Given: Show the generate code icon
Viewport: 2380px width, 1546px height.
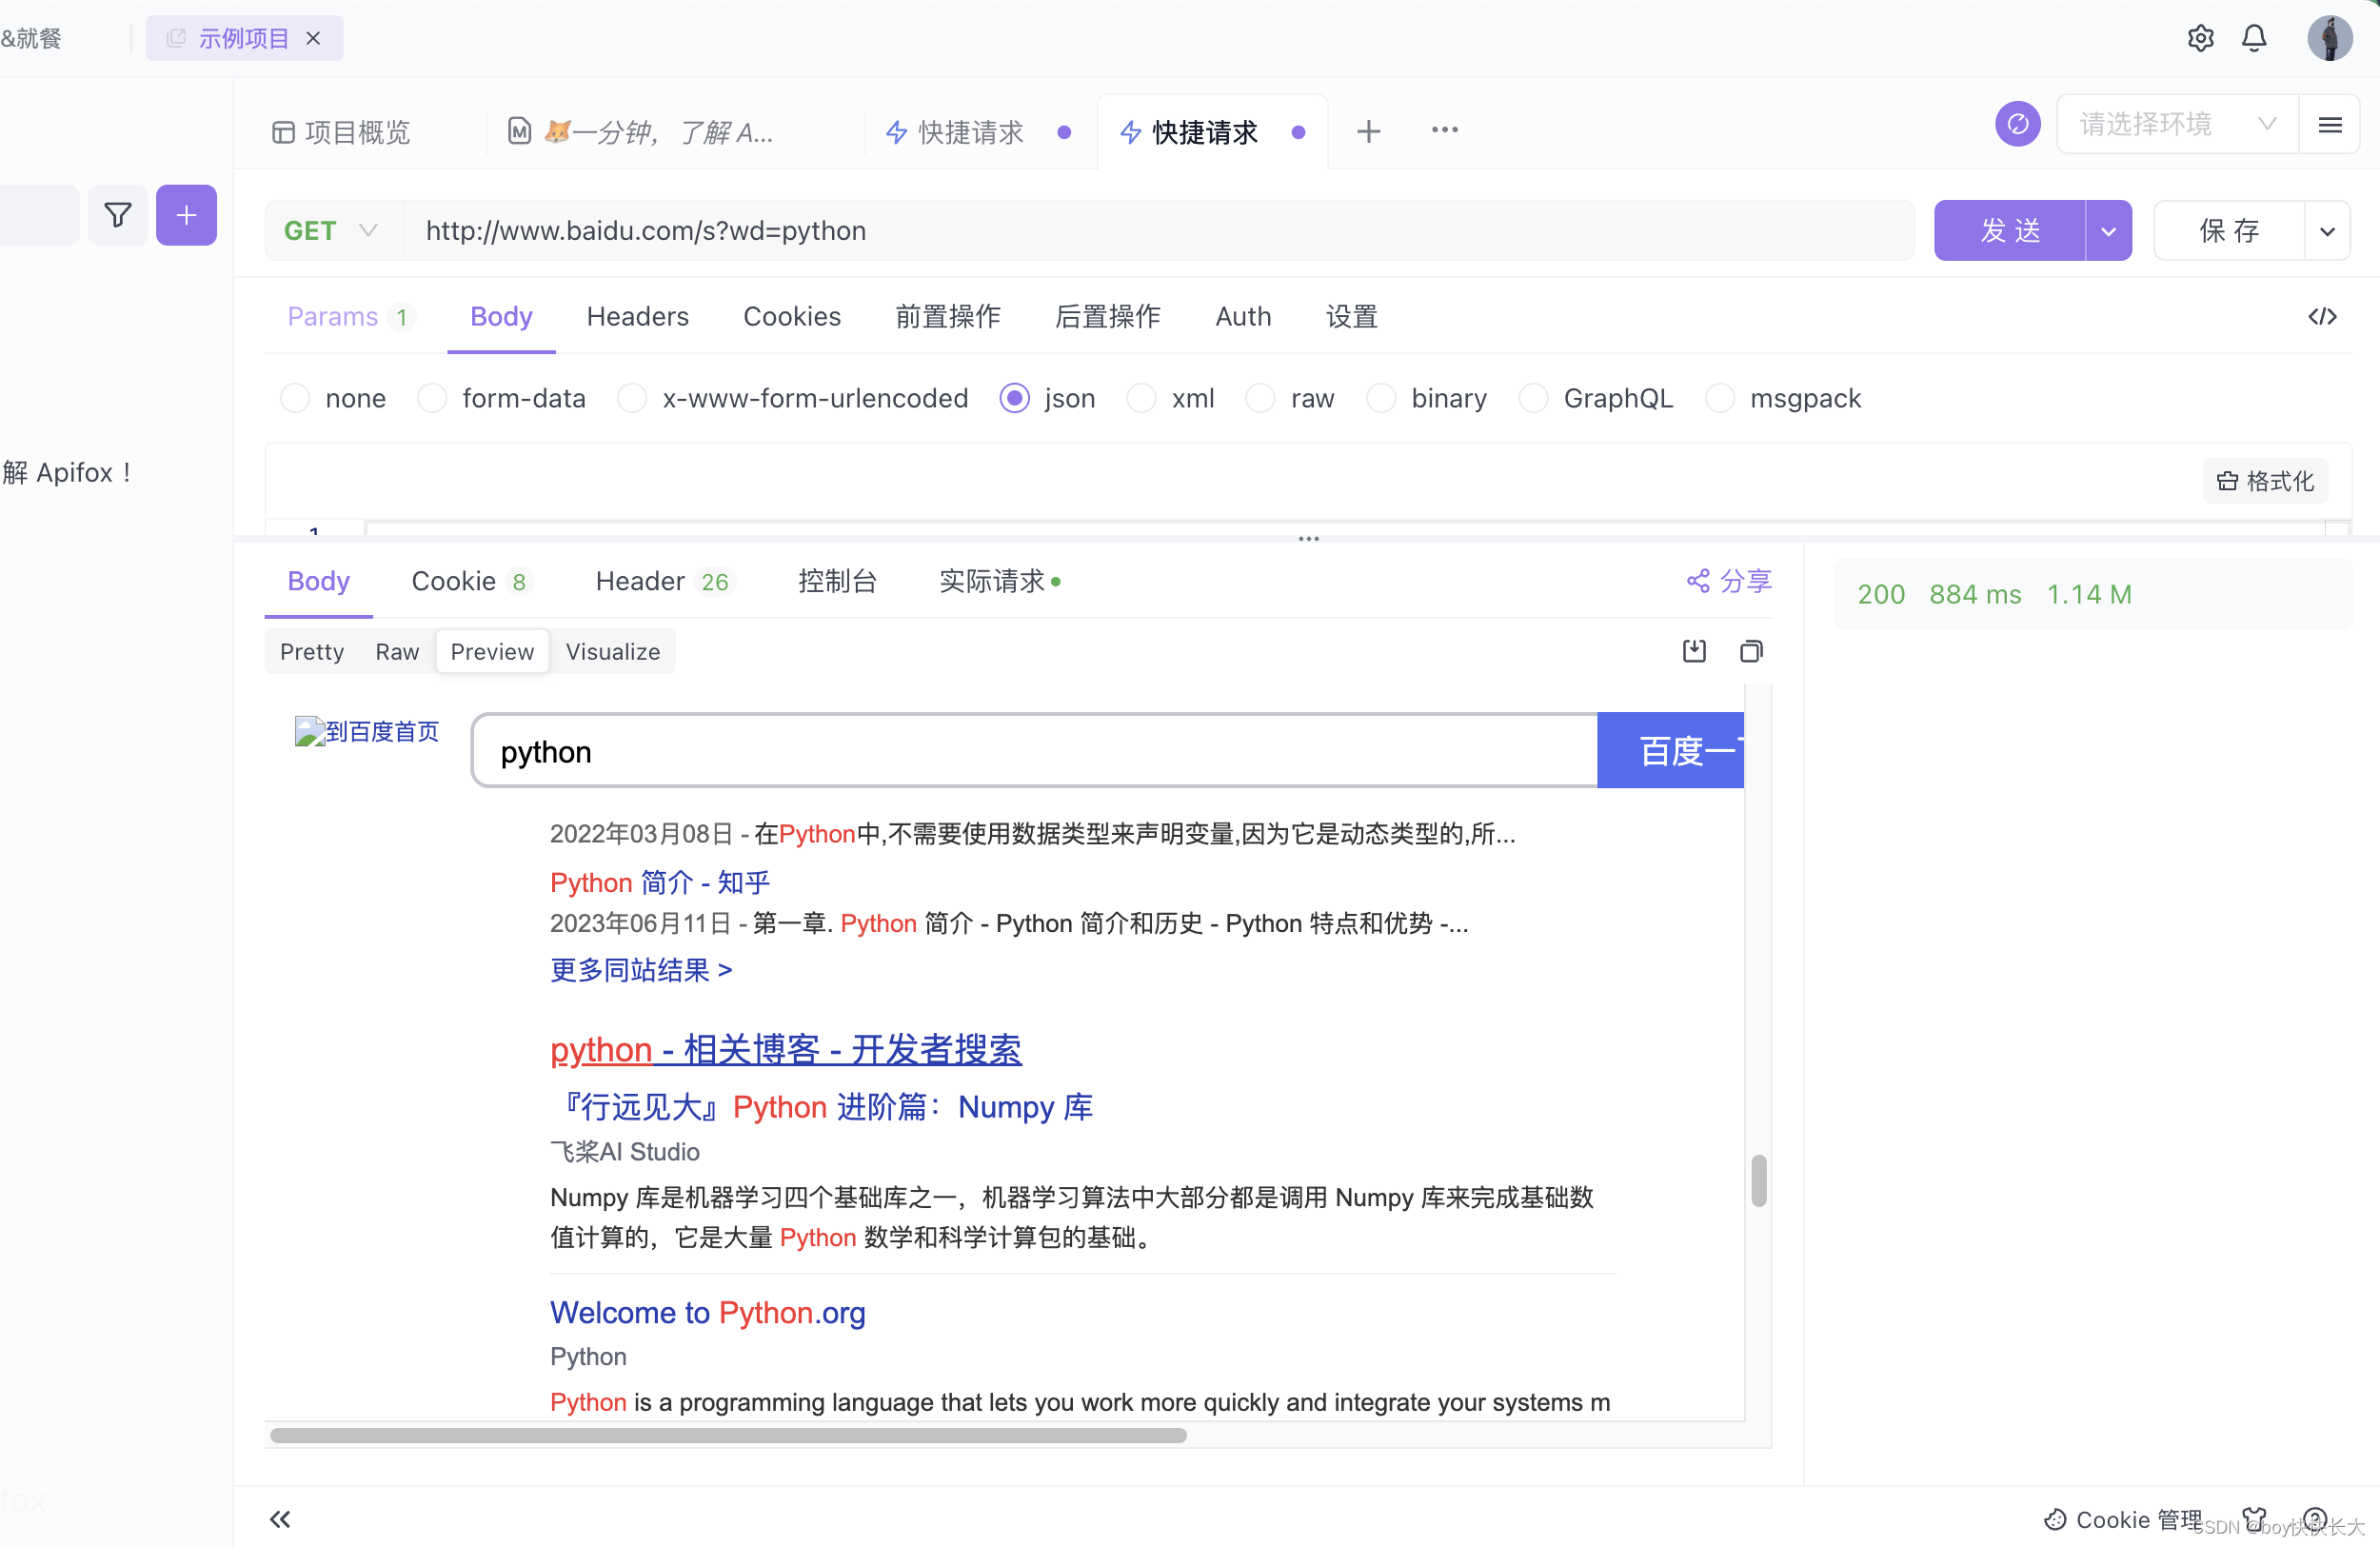Looking at the screenshot, I should (x=2322, y=317).
